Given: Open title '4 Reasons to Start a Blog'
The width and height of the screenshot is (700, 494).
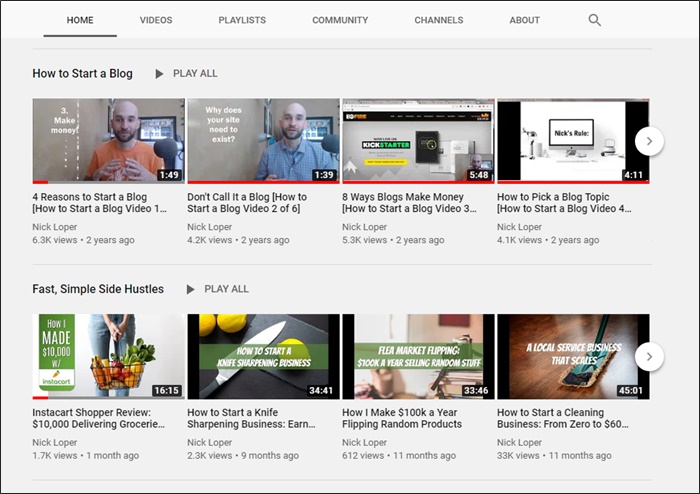Looking at the screenshot, I should point(100,203).
